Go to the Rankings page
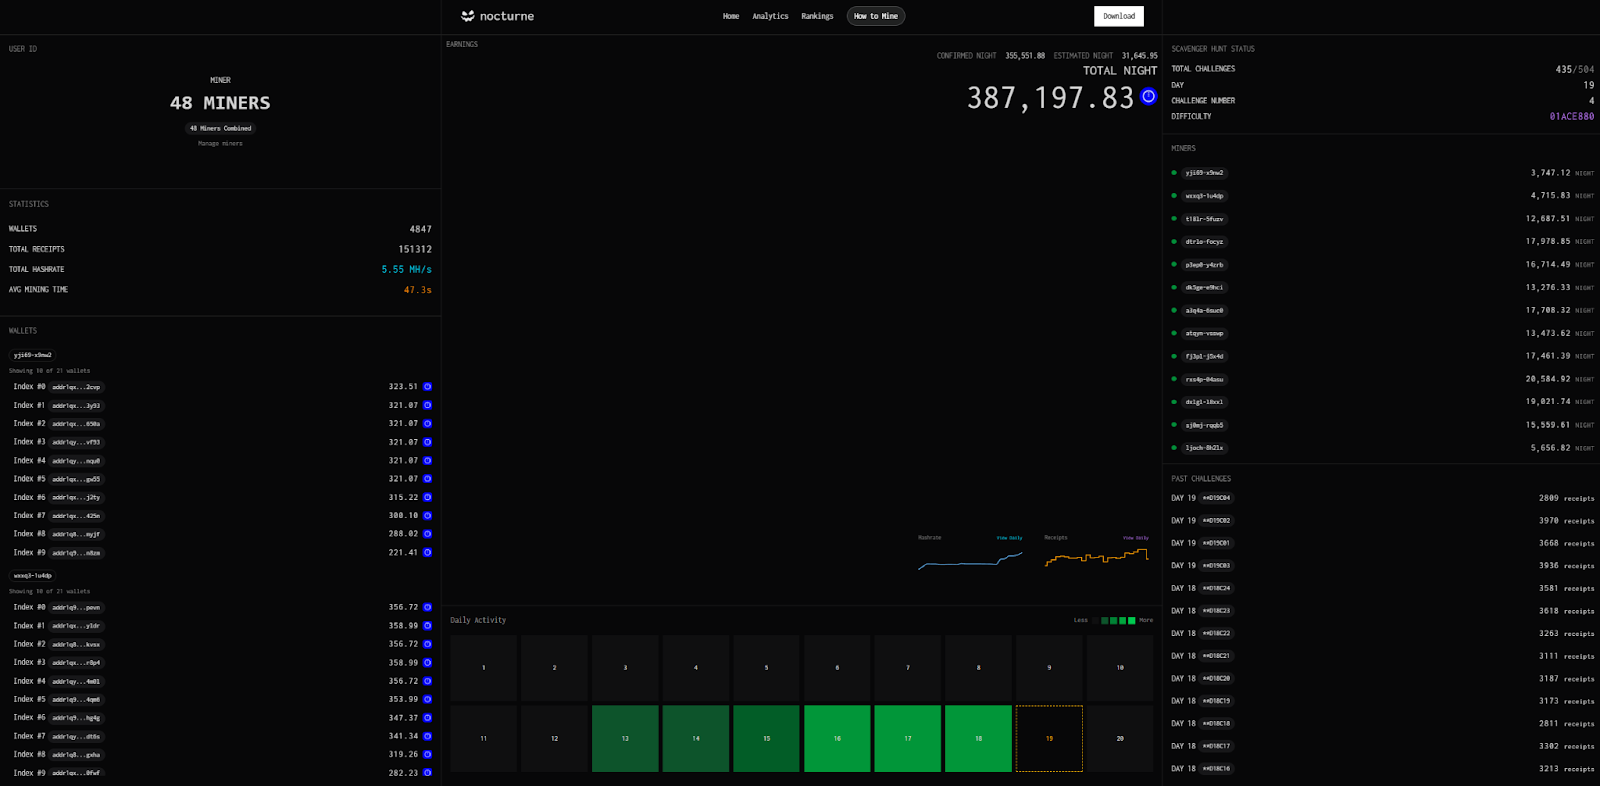The image size is (1600, 786). click(817, 16)
